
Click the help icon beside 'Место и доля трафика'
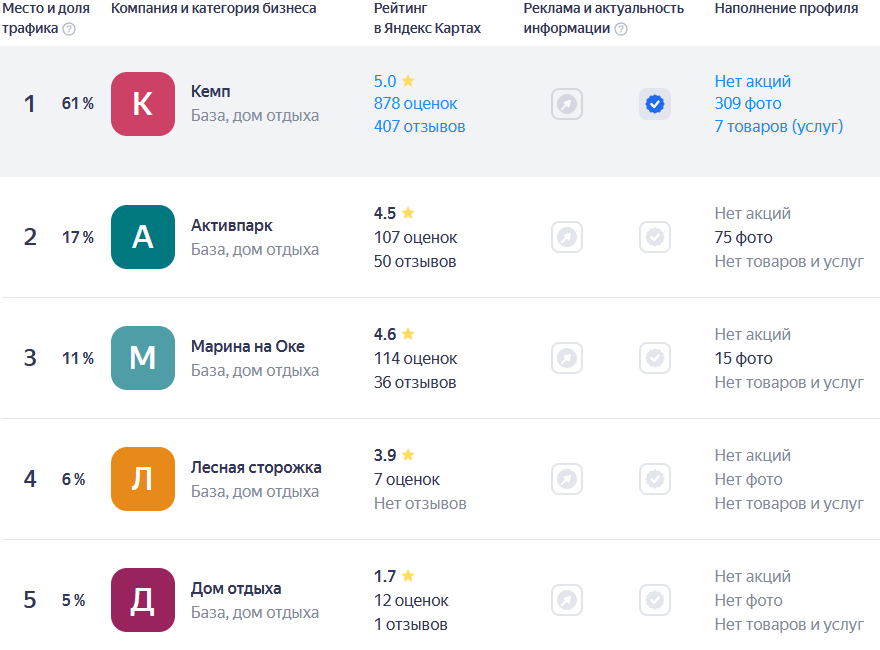point(69,29)
